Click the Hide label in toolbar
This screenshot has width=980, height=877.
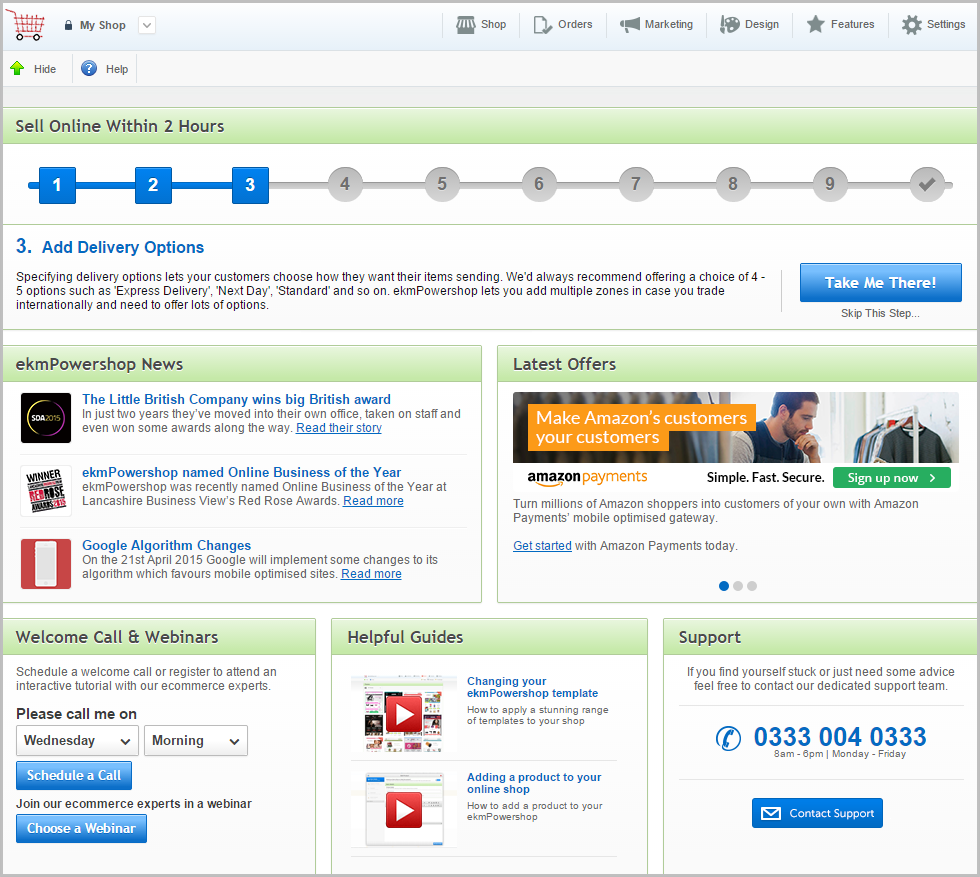click(x=45, y=69)
